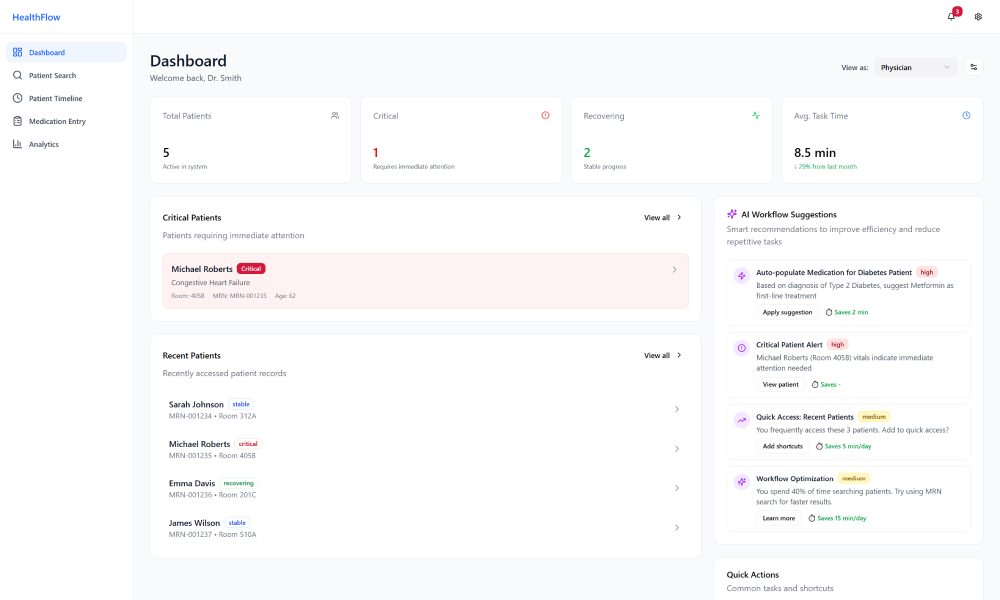Click the Dashboard grid icon in sidebar

click(17, 52)
